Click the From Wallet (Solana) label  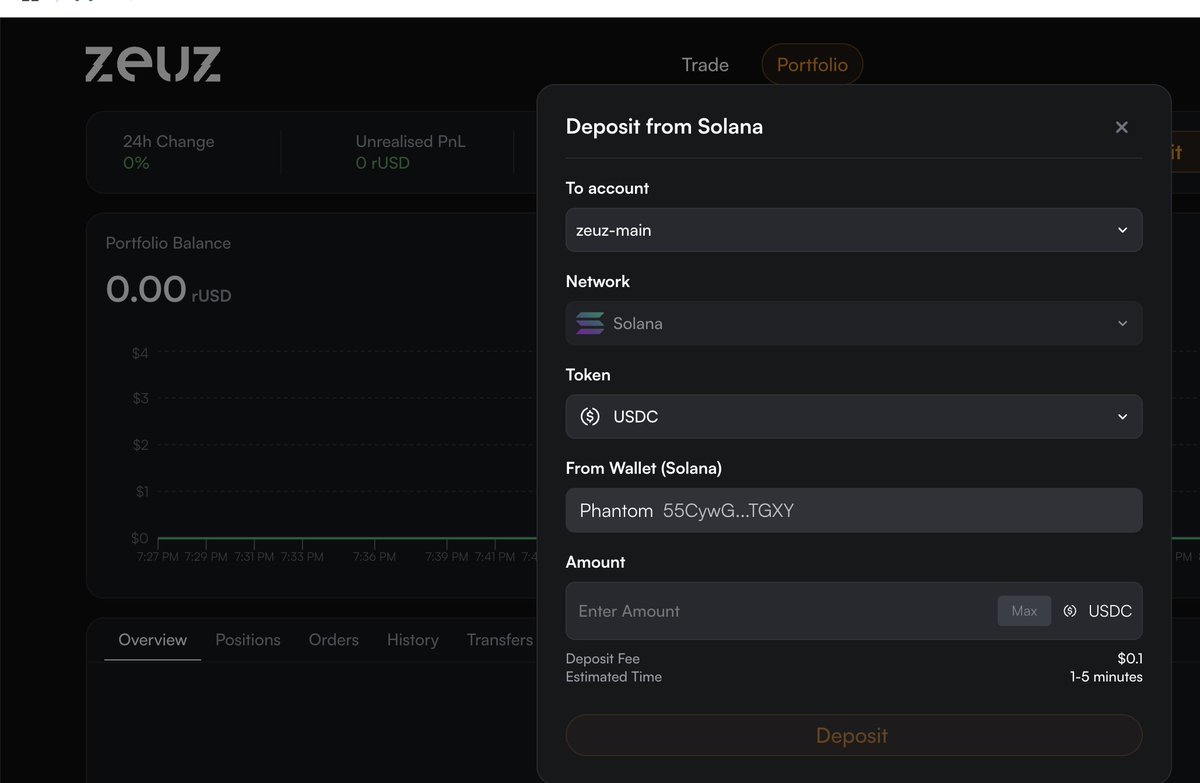click(644, 468)
